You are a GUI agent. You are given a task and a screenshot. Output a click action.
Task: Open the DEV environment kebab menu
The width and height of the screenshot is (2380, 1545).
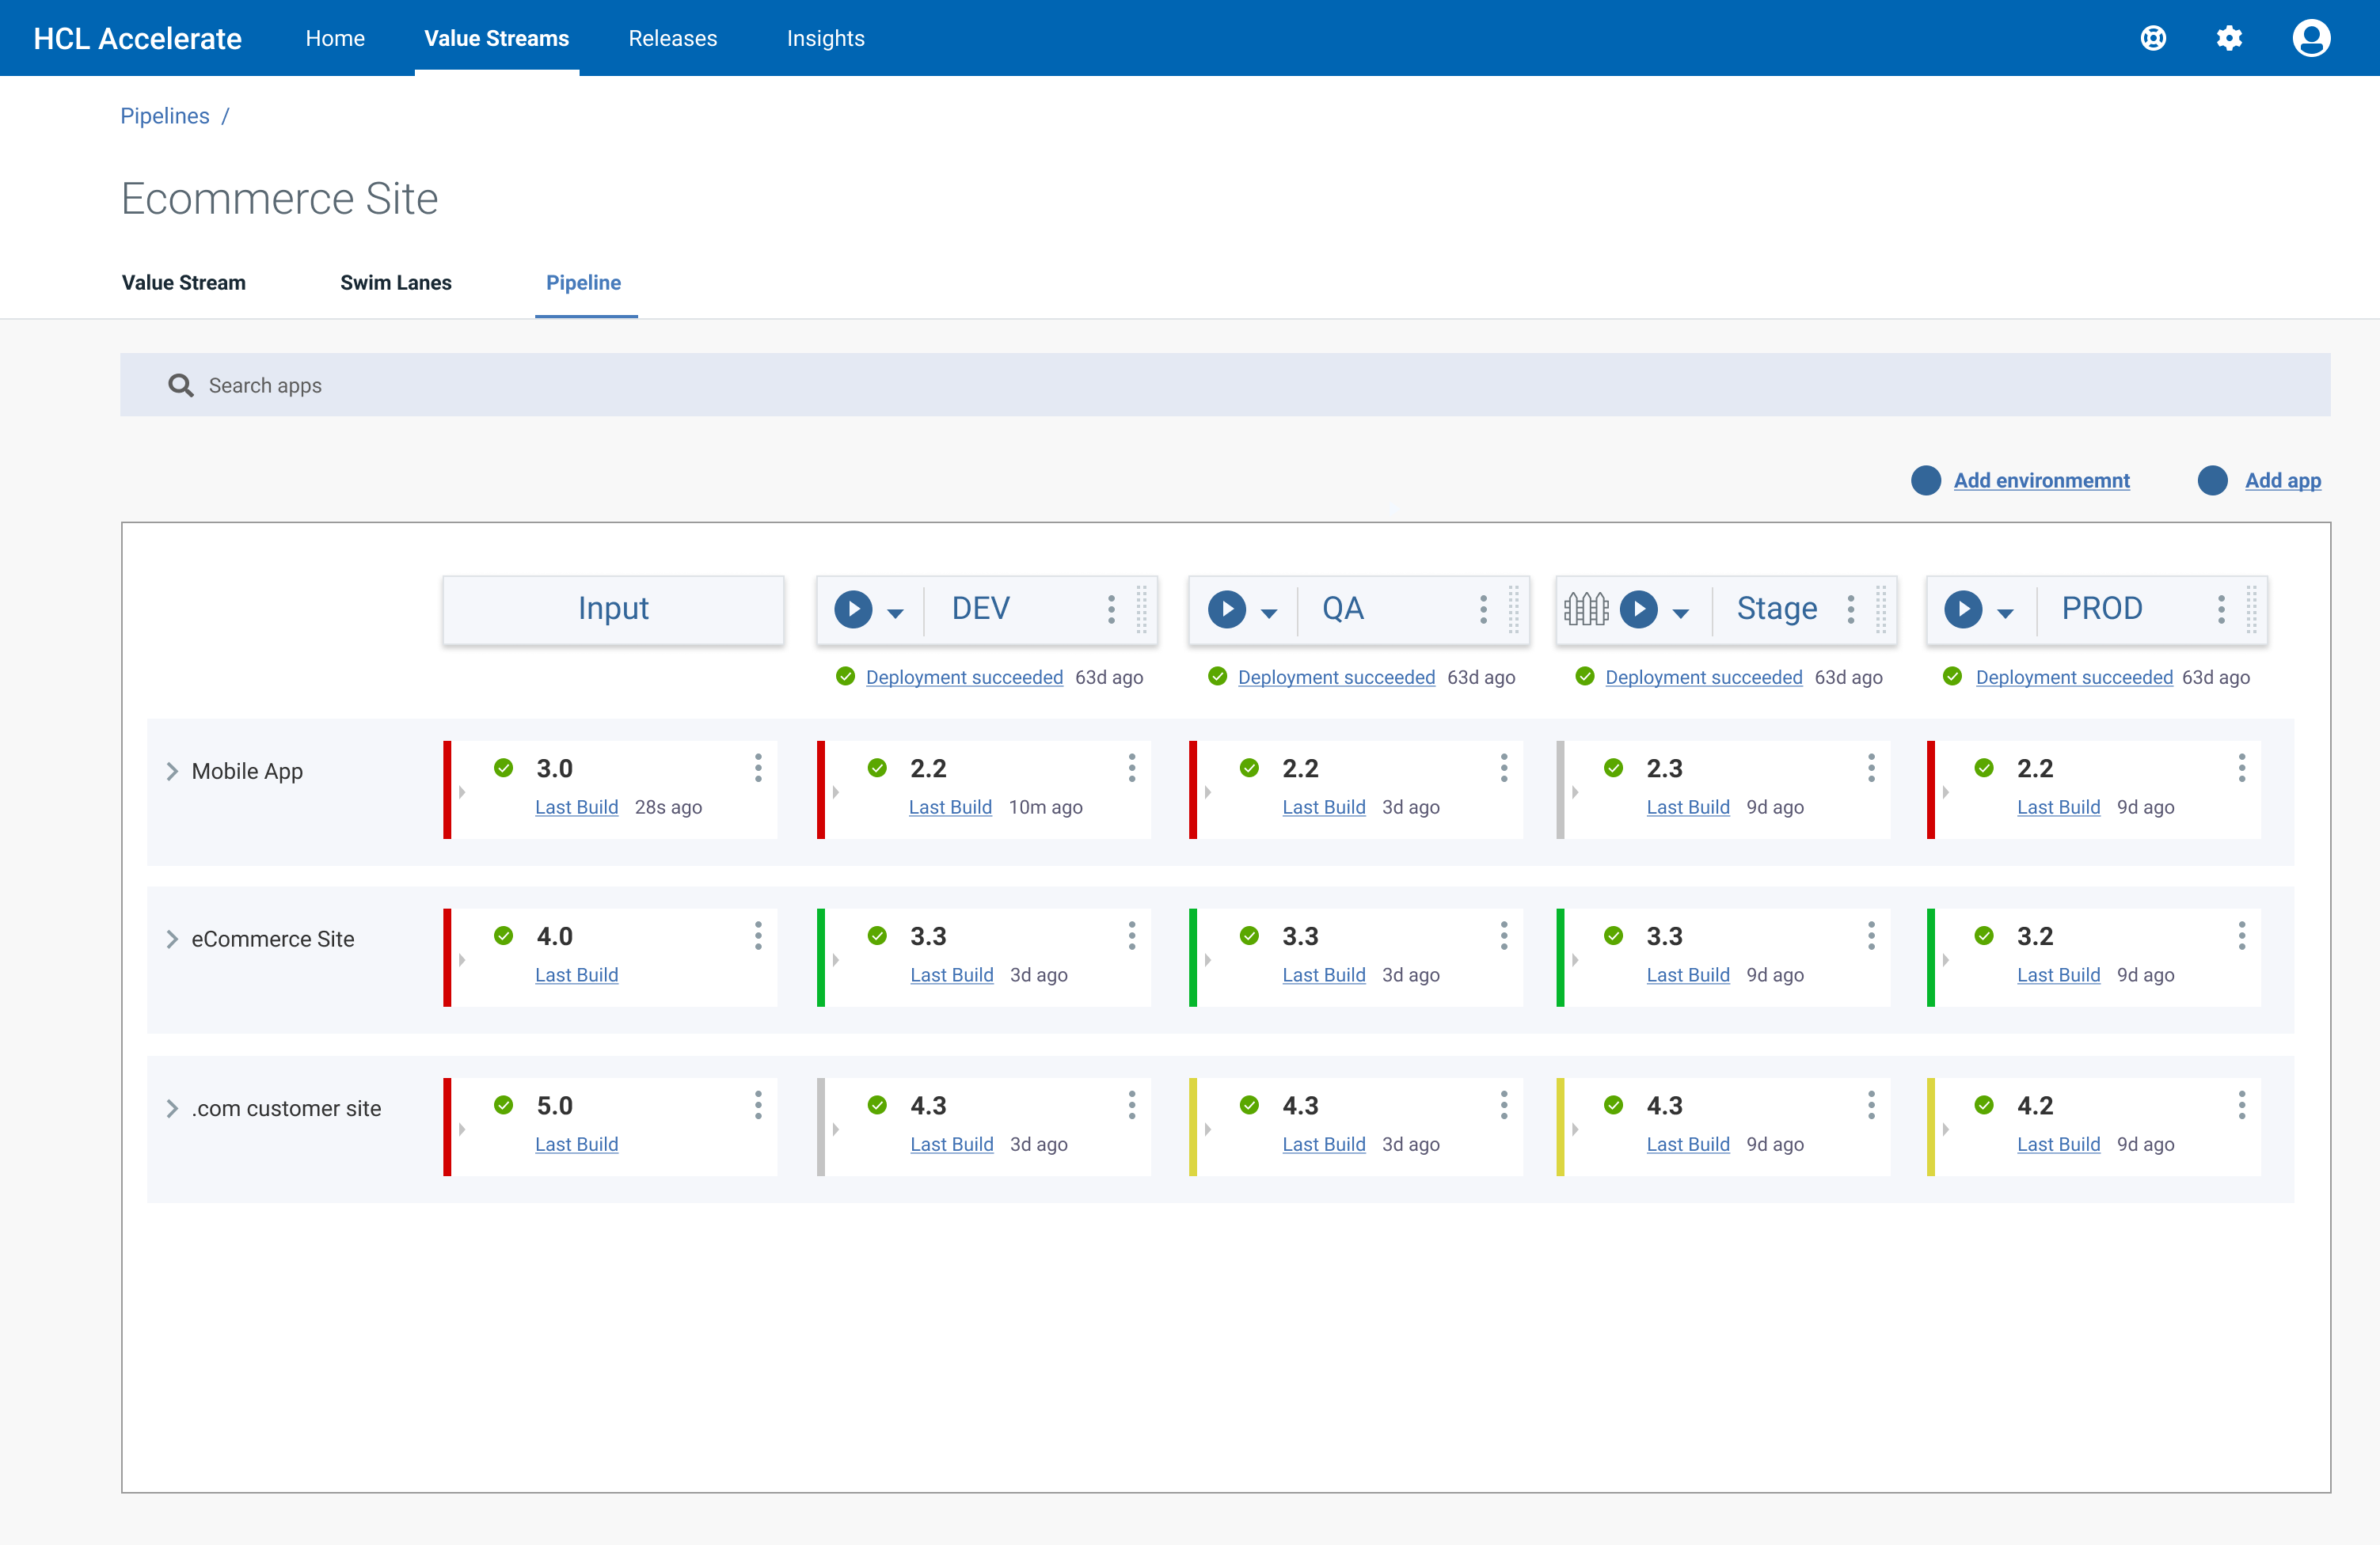[x=1111, y=609]
